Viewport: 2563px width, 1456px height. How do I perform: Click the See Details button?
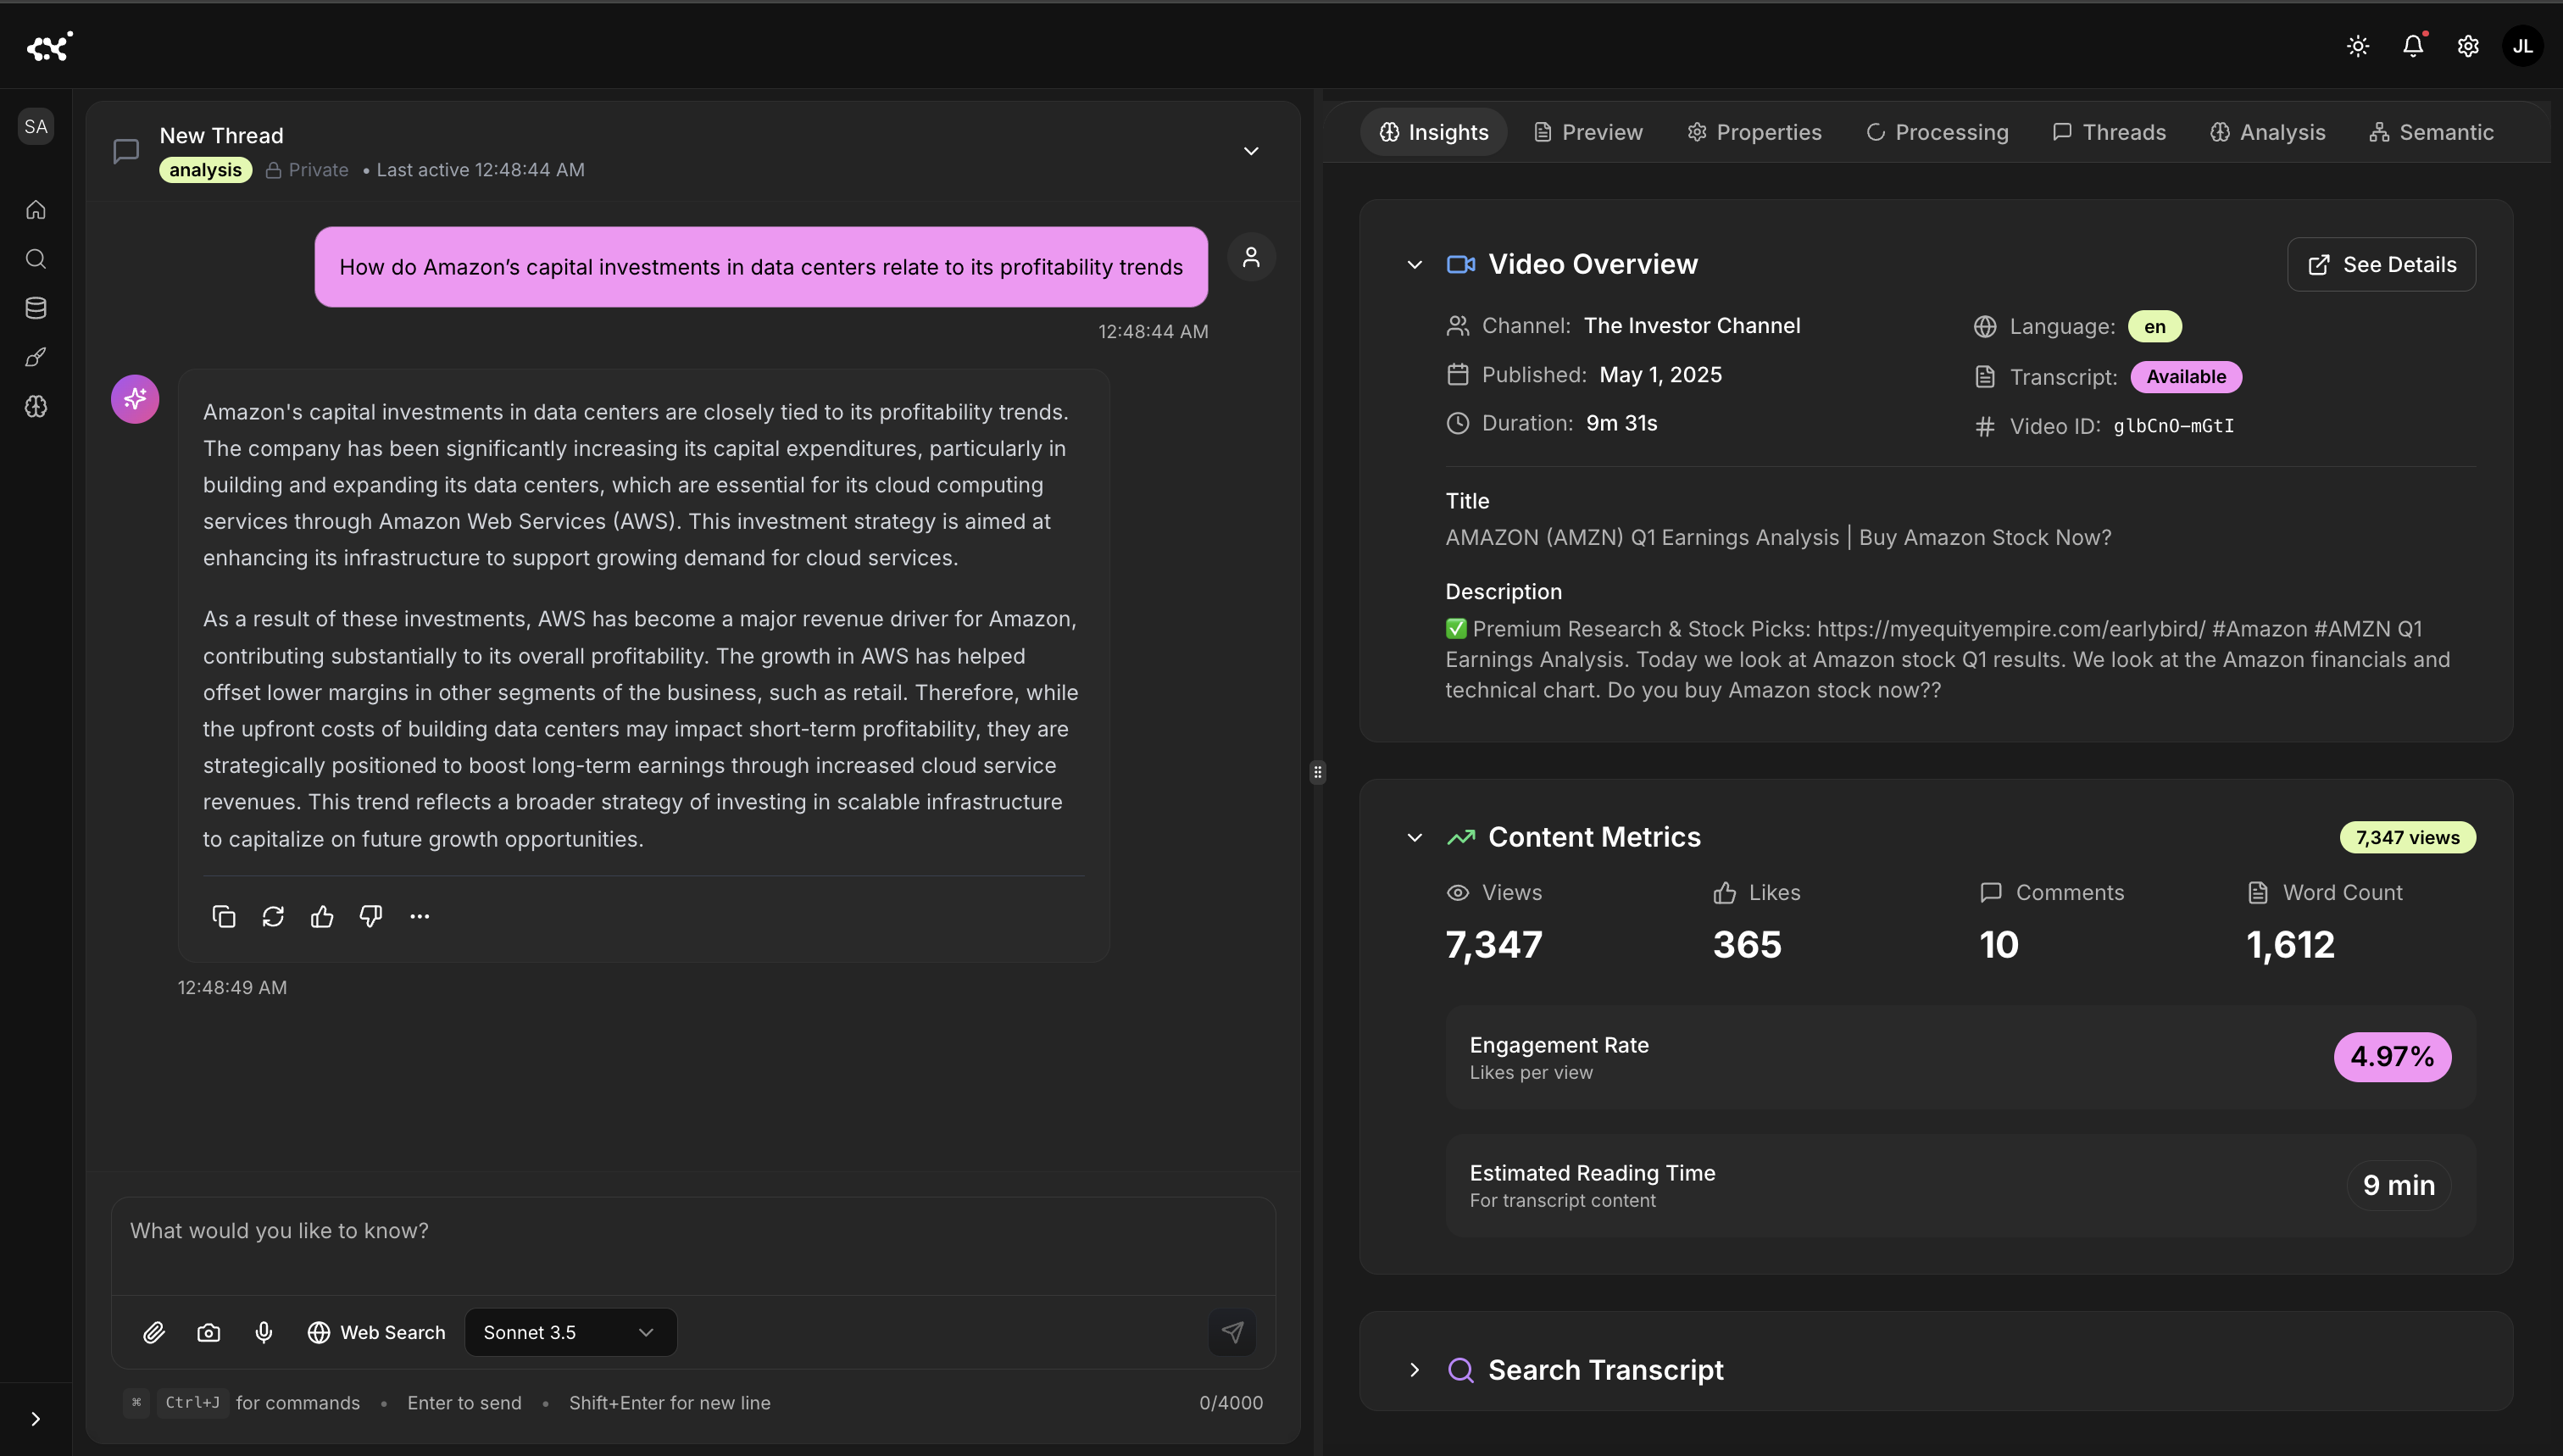point(2381,265)
